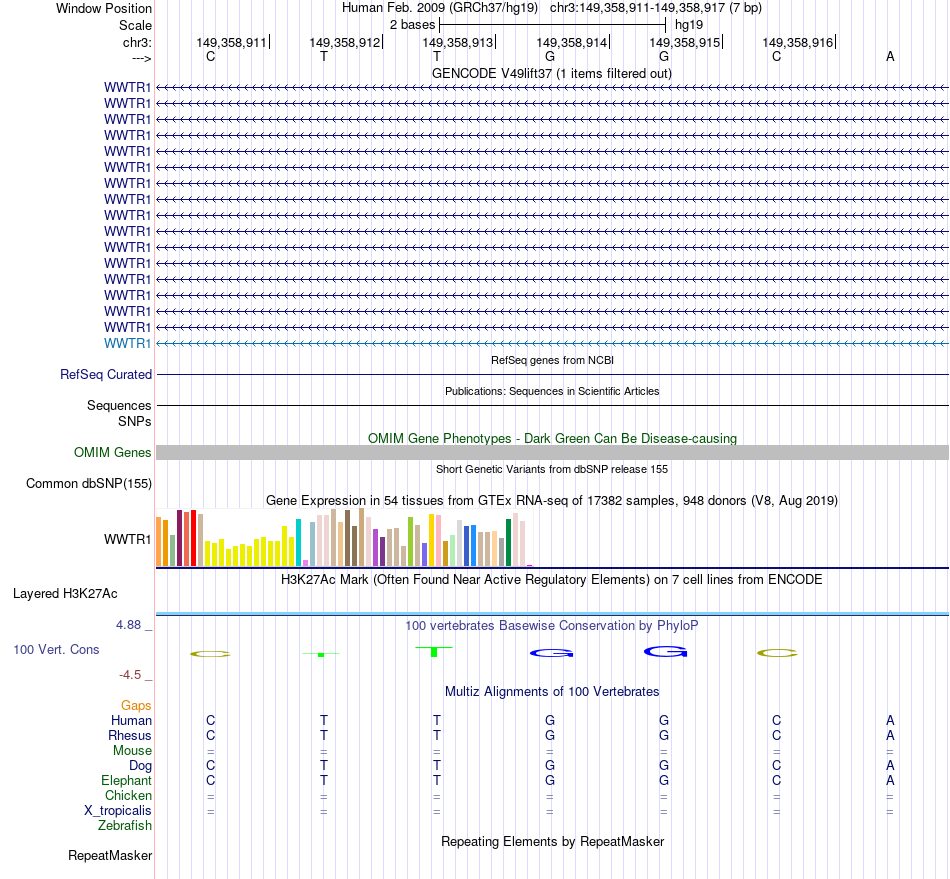Click the Layered H3K27Ac label

[x=65, y=594]
